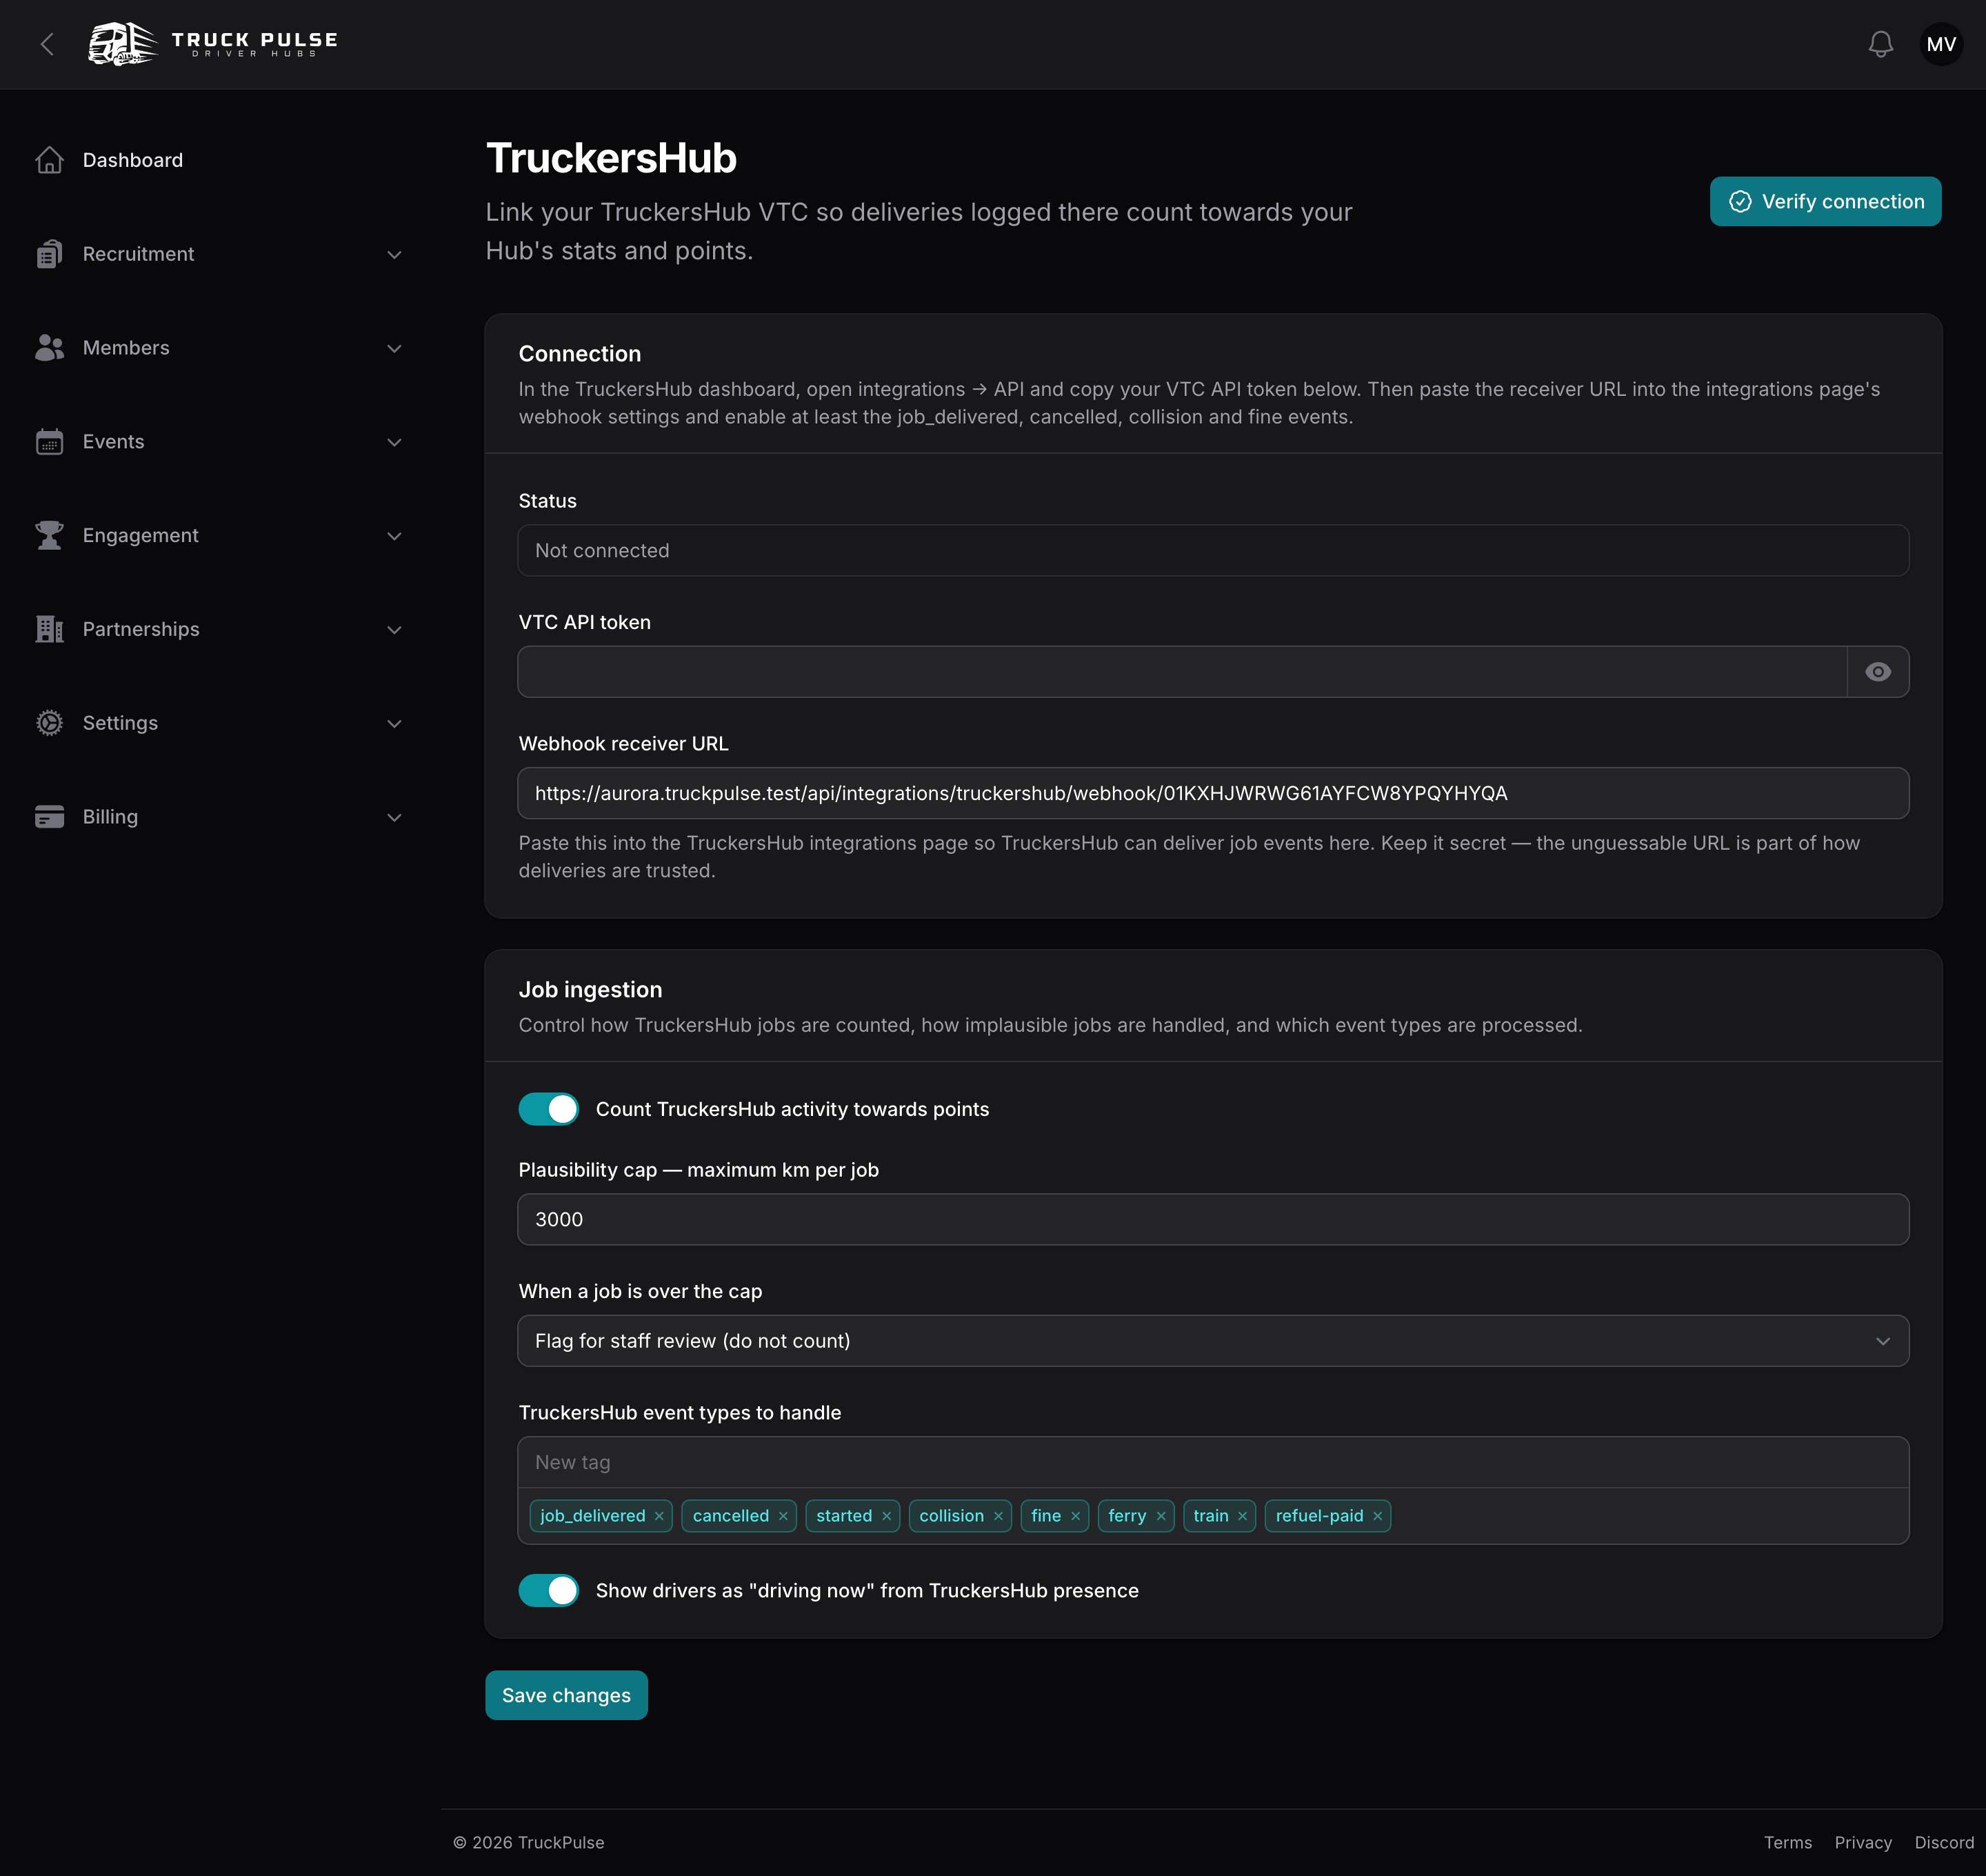Viewport: 1986px width, 1876px height.
Task: Click the Verify connection button
Action: pos(1825,202)
